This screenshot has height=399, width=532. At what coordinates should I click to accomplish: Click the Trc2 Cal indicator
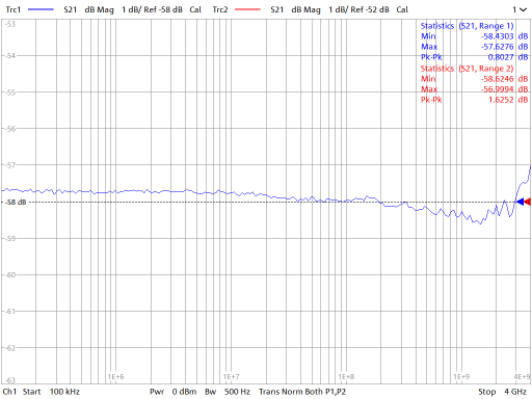pyautogui.click(x=402, y=10)
